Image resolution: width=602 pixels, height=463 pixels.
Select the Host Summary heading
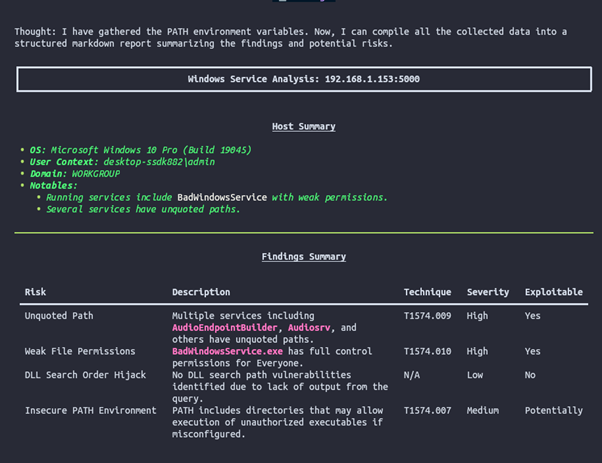304,126
